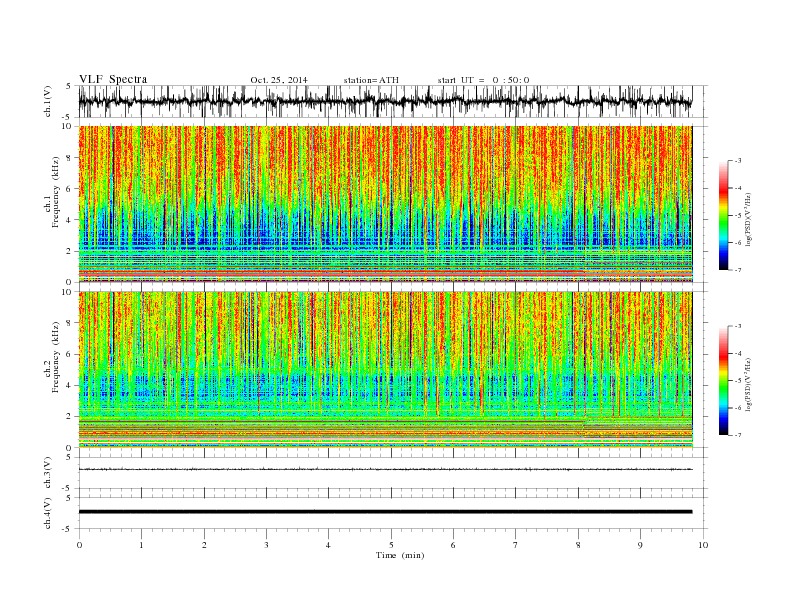
Task: Click time axis tick label '0'
Action: (x=79, y=545)
